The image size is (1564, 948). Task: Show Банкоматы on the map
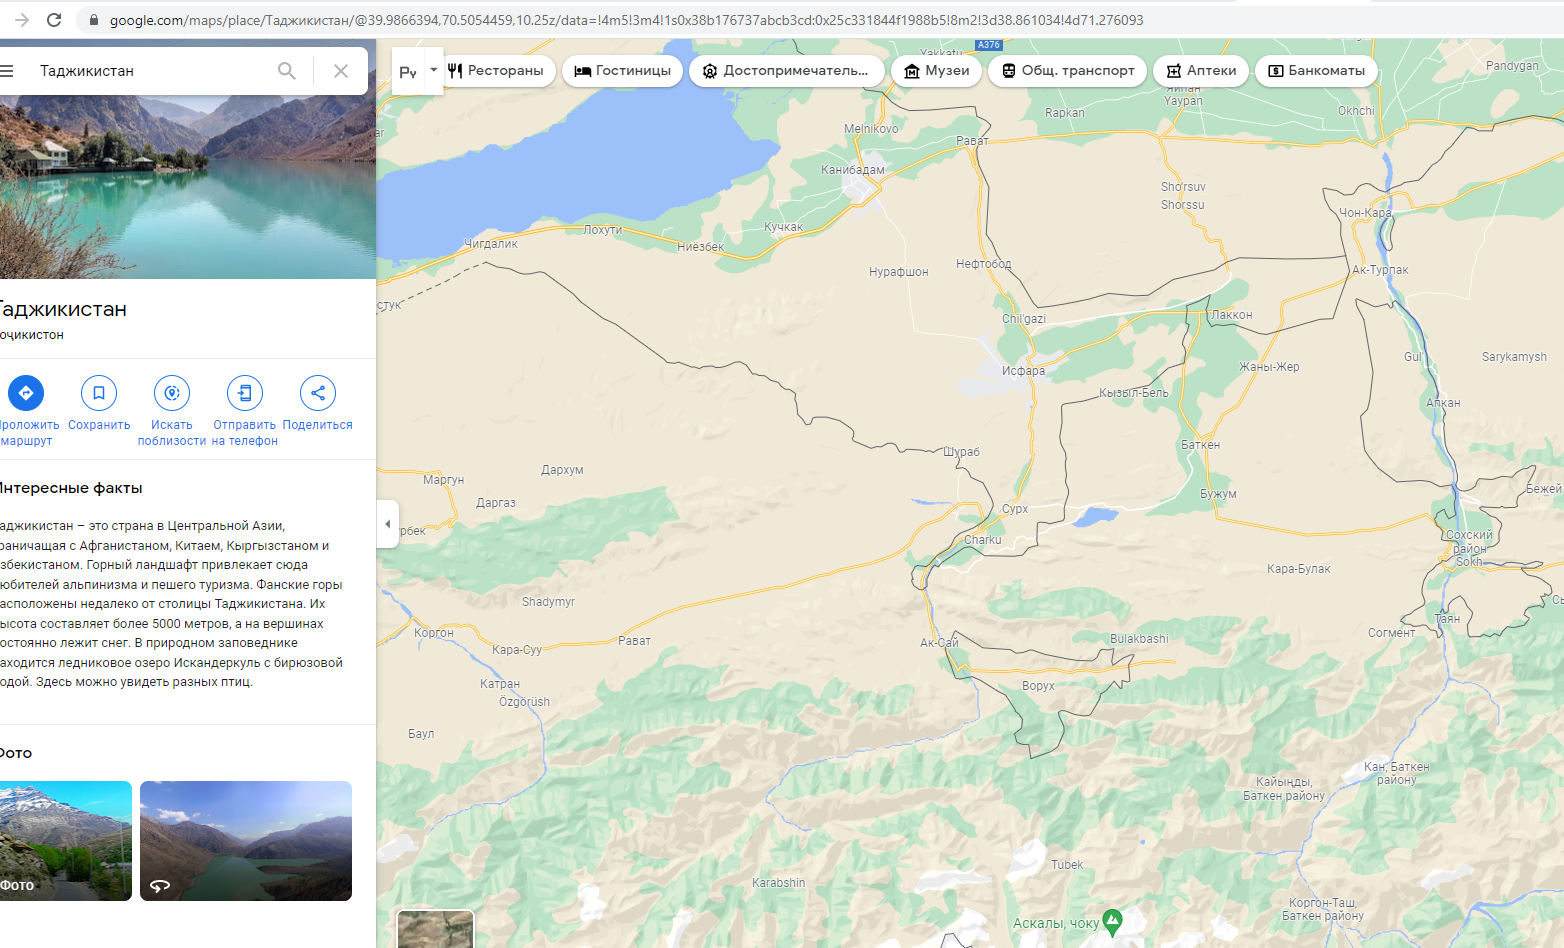point(1317,71)
